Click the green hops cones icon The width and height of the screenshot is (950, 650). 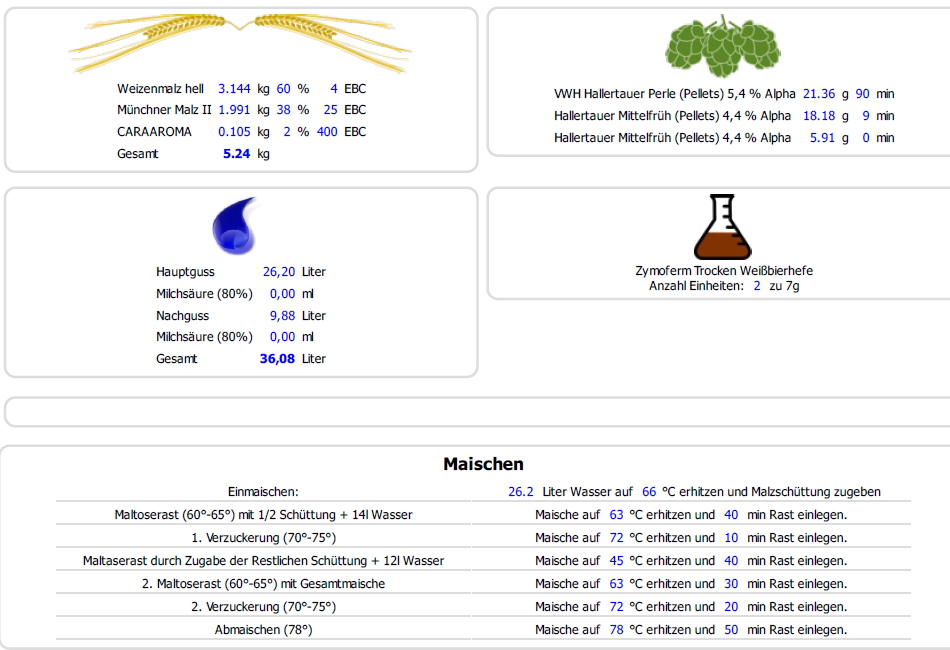click(x=723, y=45)
